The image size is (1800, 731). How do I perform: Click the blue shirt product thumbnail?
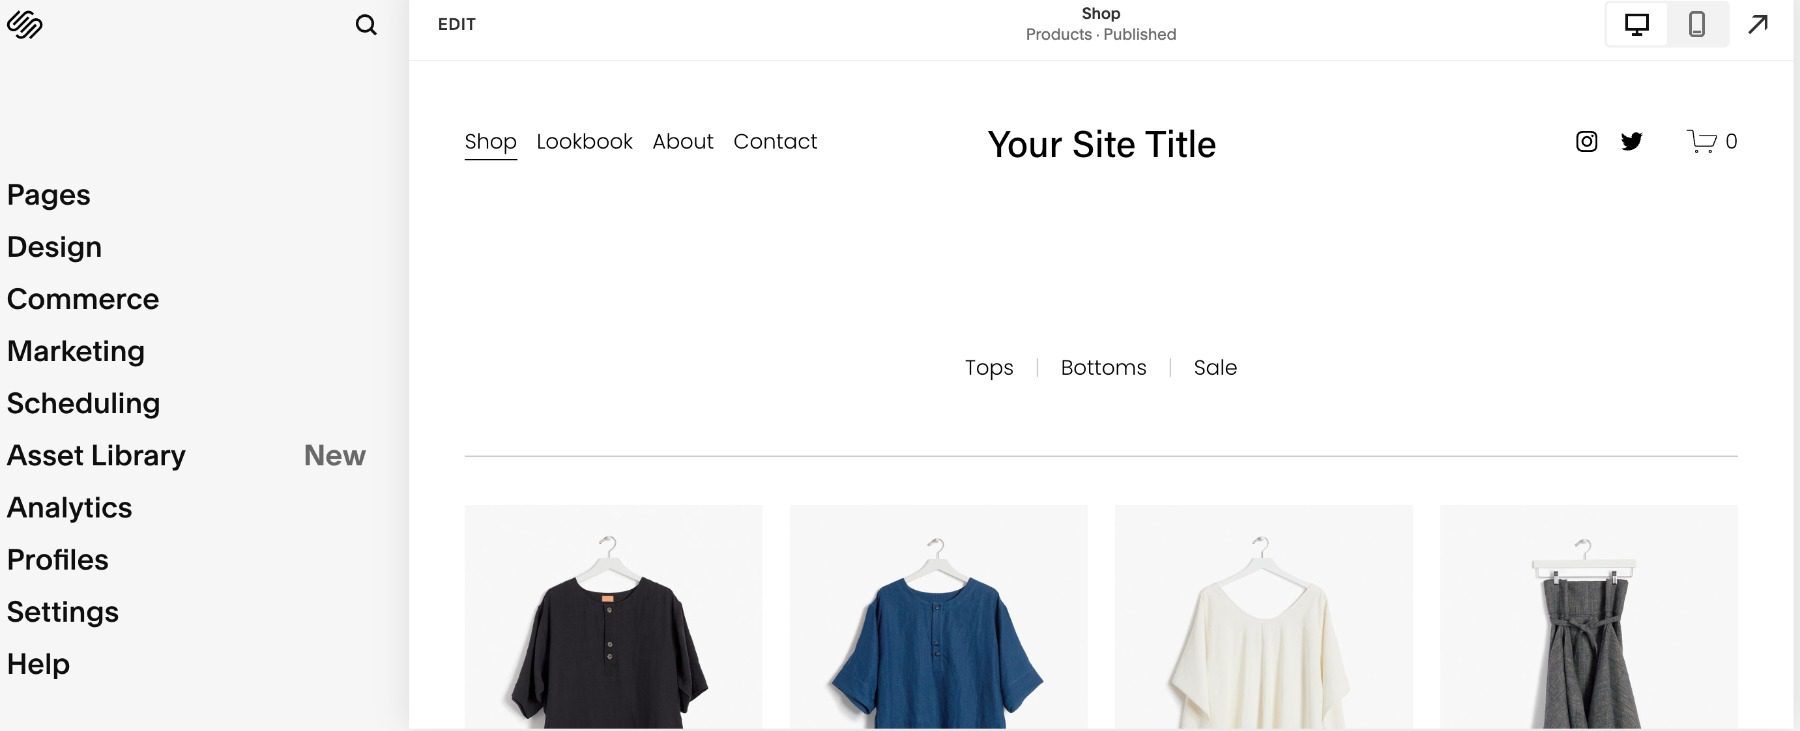938,615
